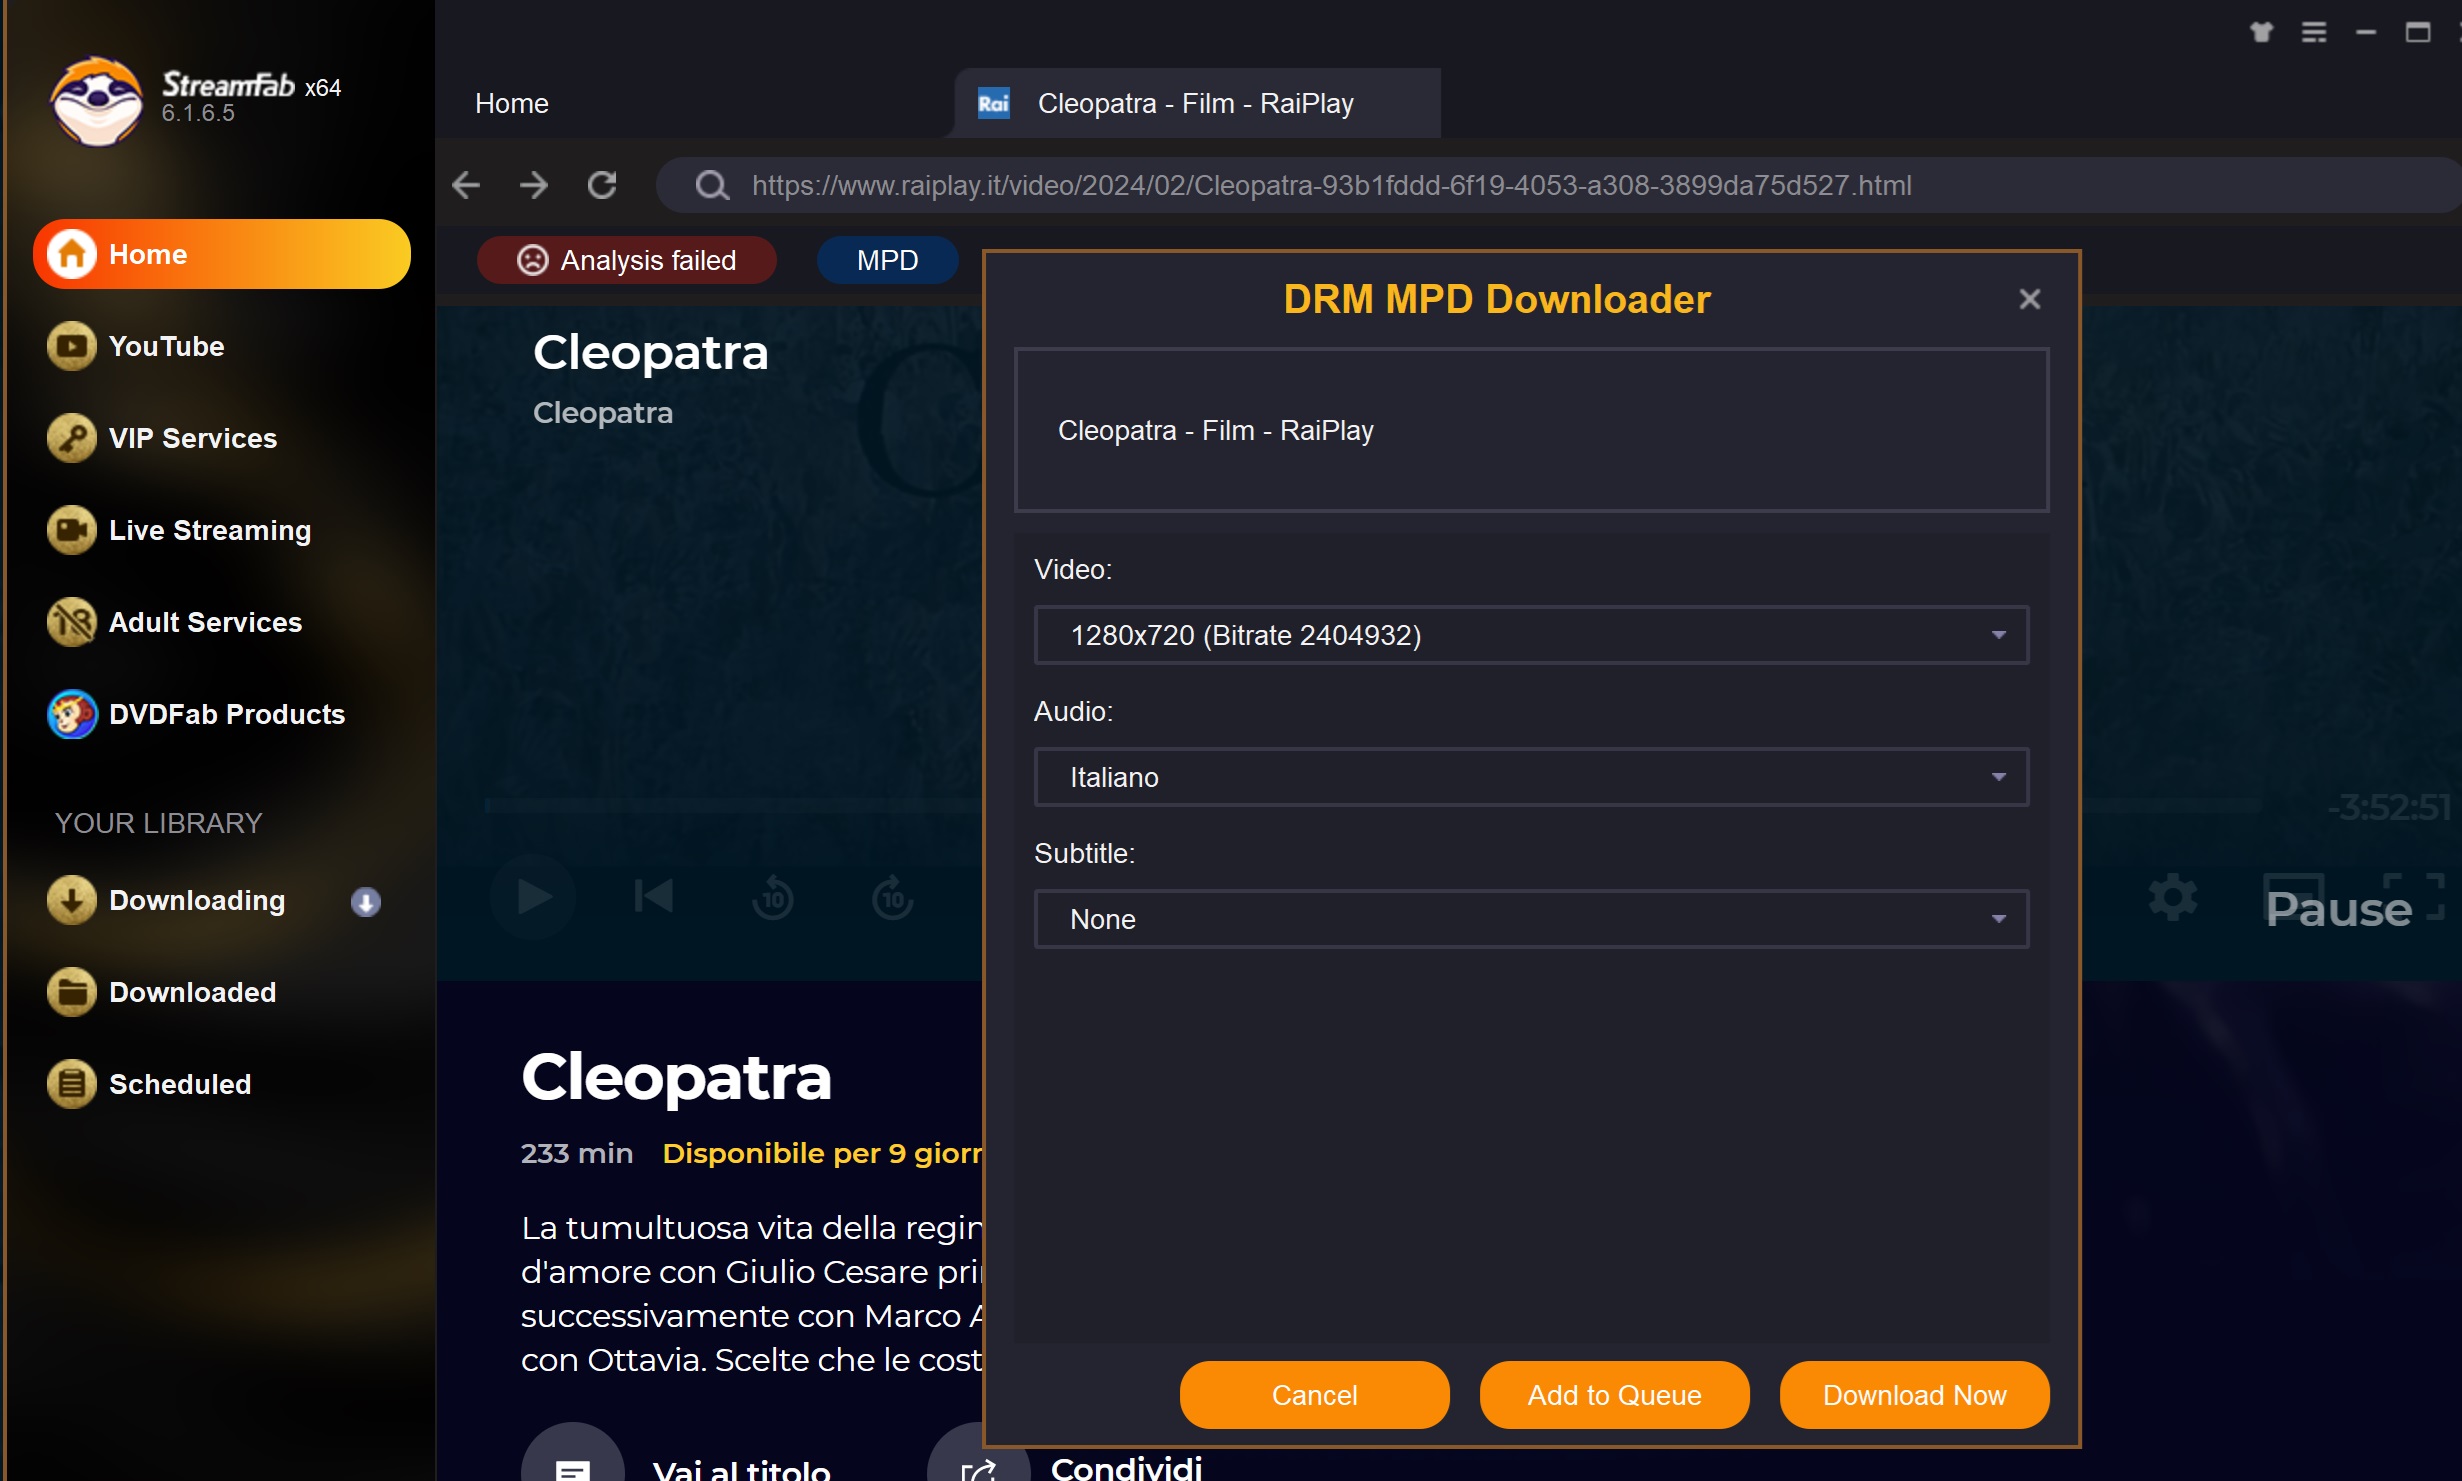Click the Cleopatra - Film - RaiPlay title box
The image size is (2462, 1481).
click(1532, 430)
